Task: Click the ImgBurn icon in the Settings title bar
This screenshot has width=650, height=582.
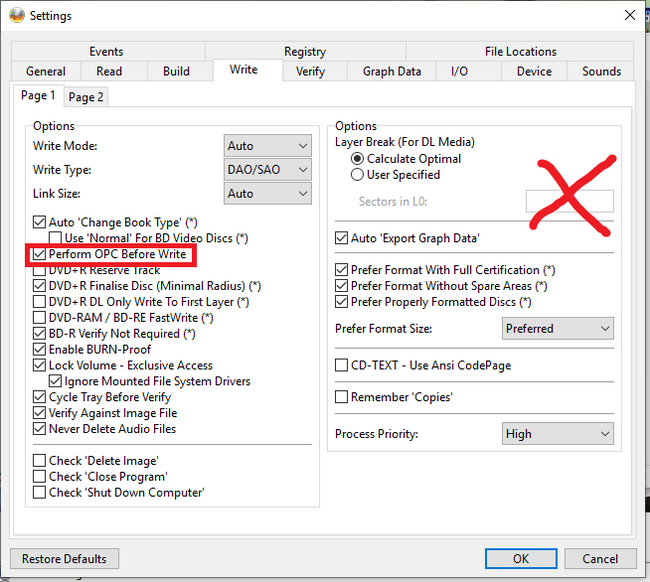Action: coord(17,16)
